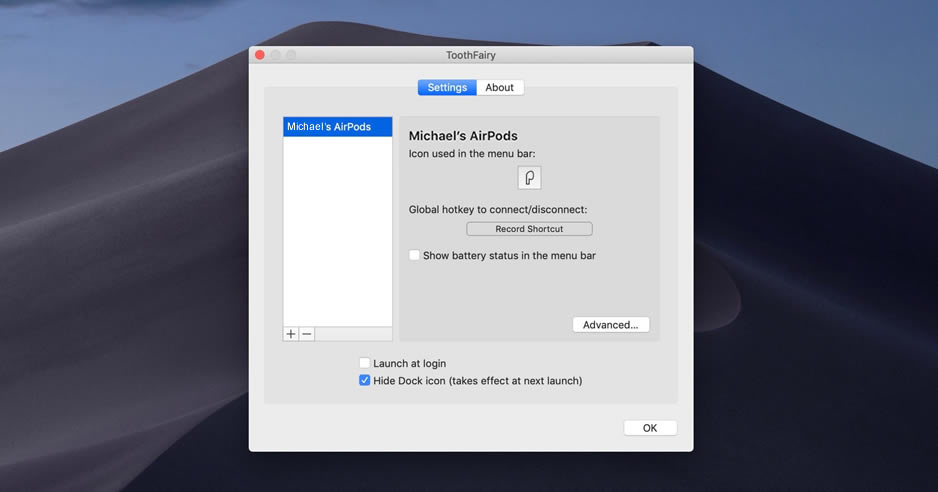Click the ToothFairy window title
This screenshot has height=492, width=938.
point(471,55)
